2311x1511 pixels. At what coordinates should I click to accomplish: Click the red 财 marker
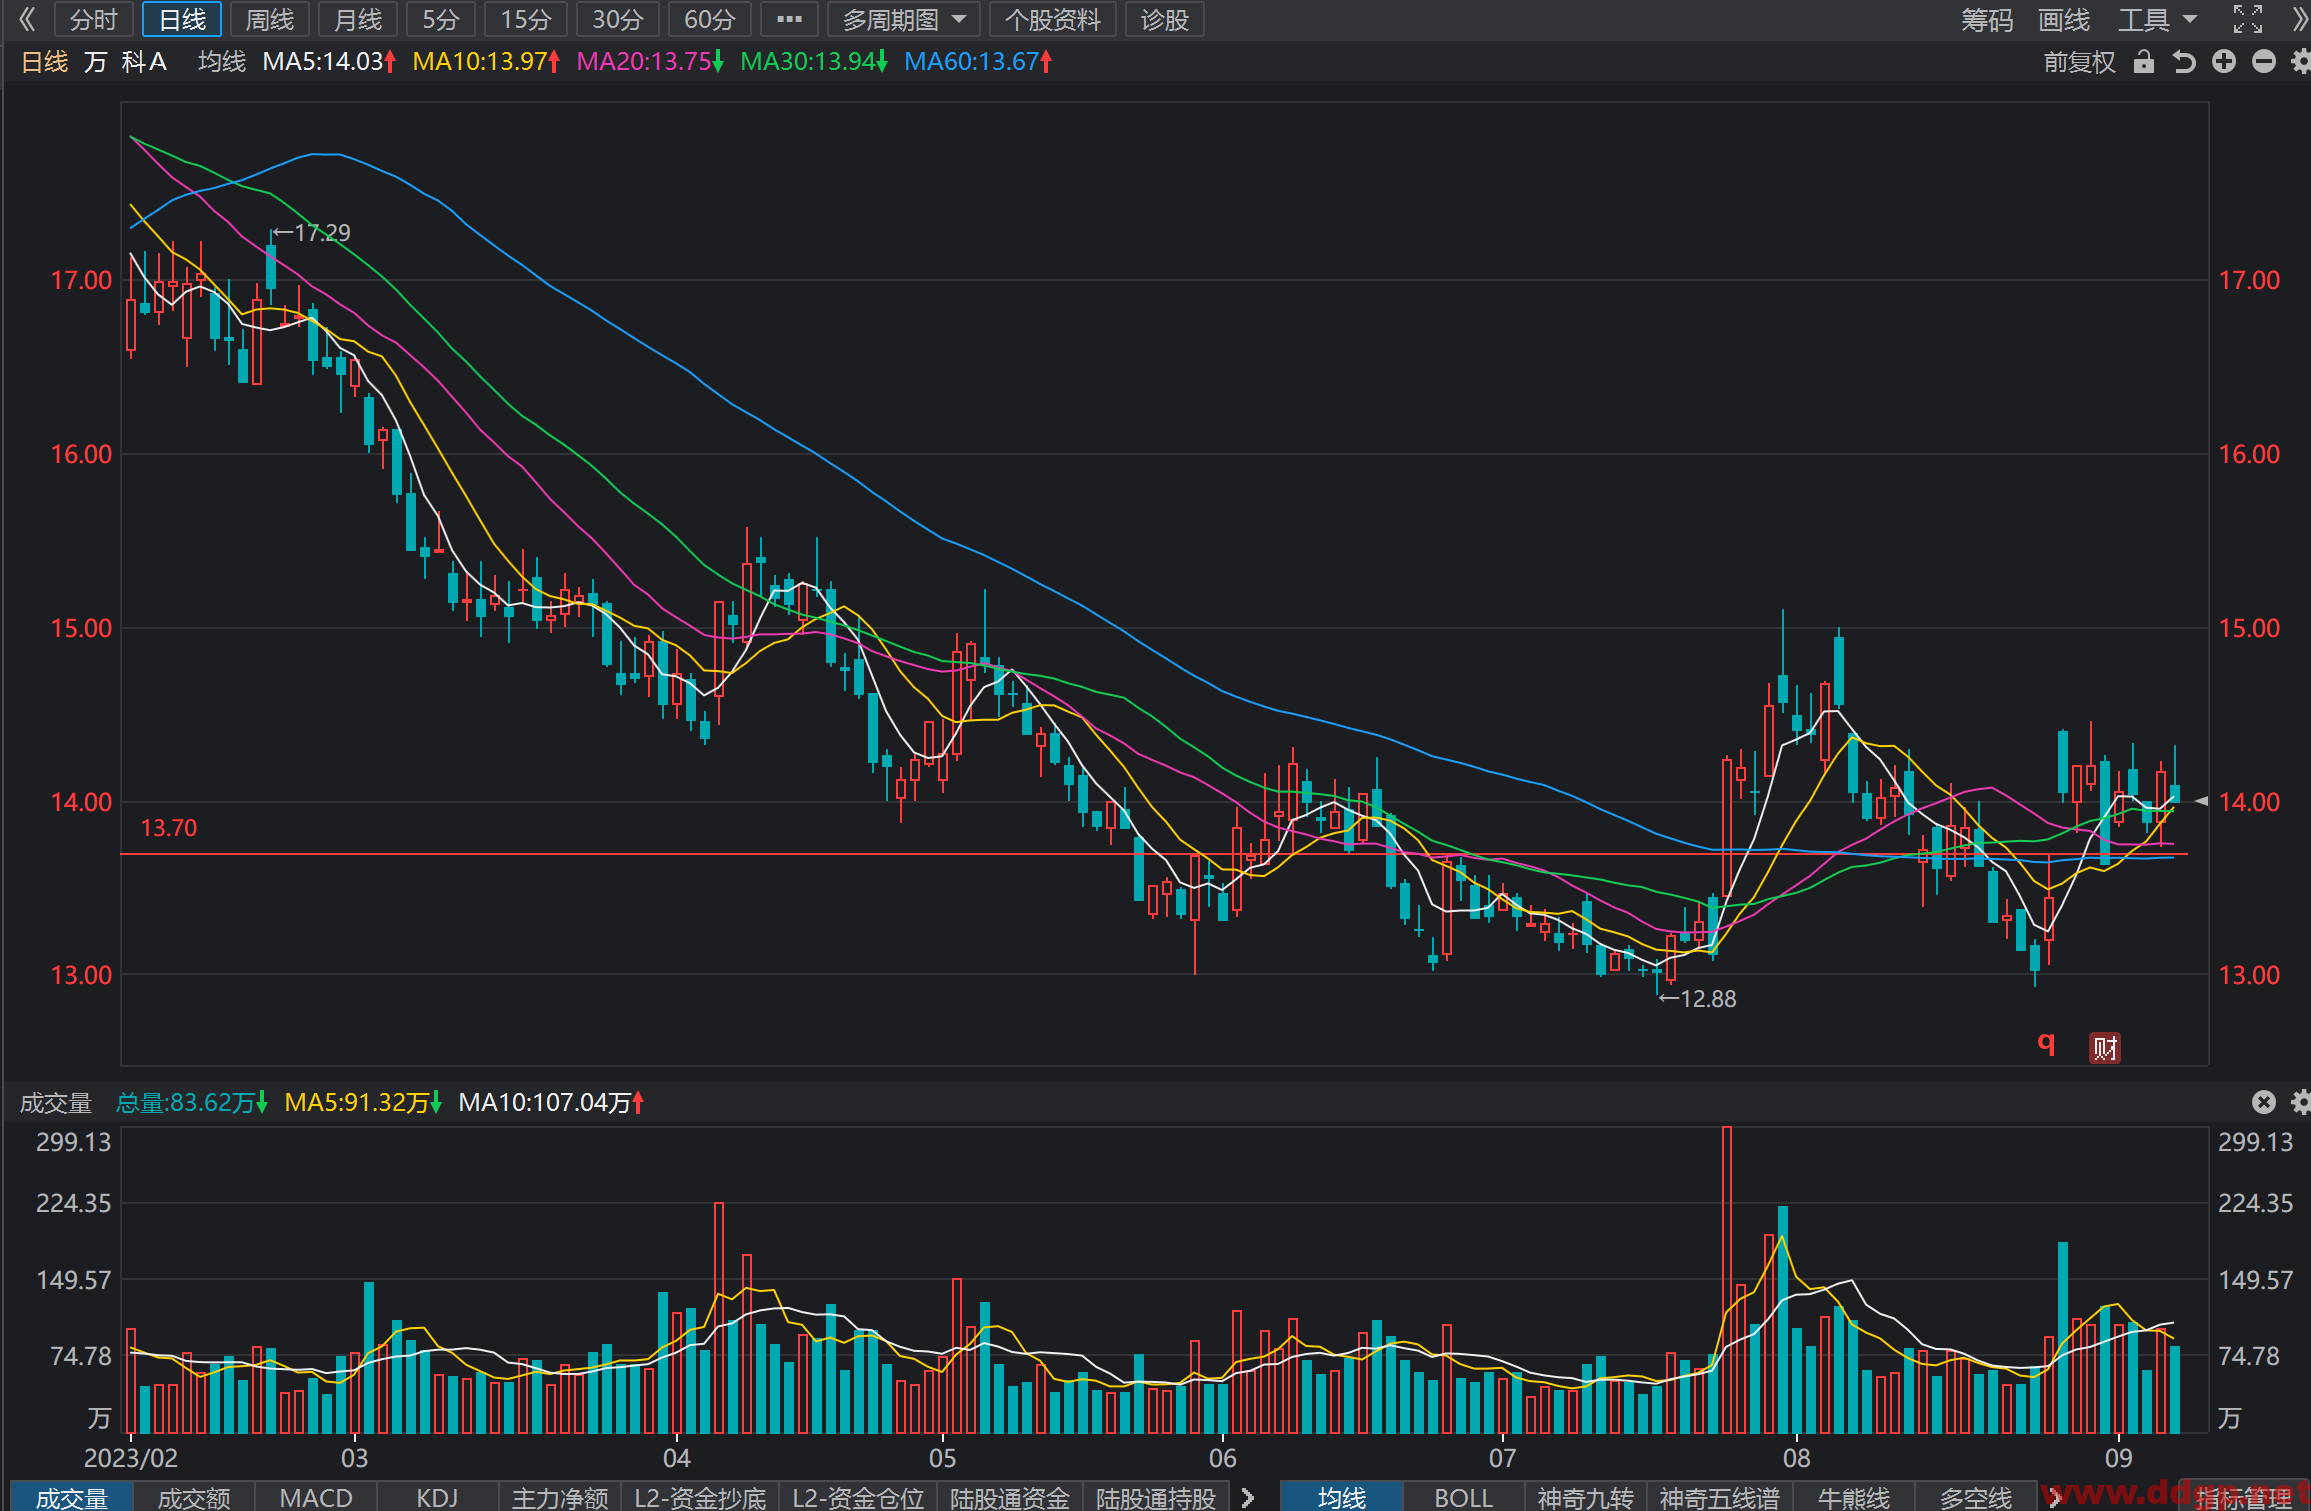(2105, 1047)
